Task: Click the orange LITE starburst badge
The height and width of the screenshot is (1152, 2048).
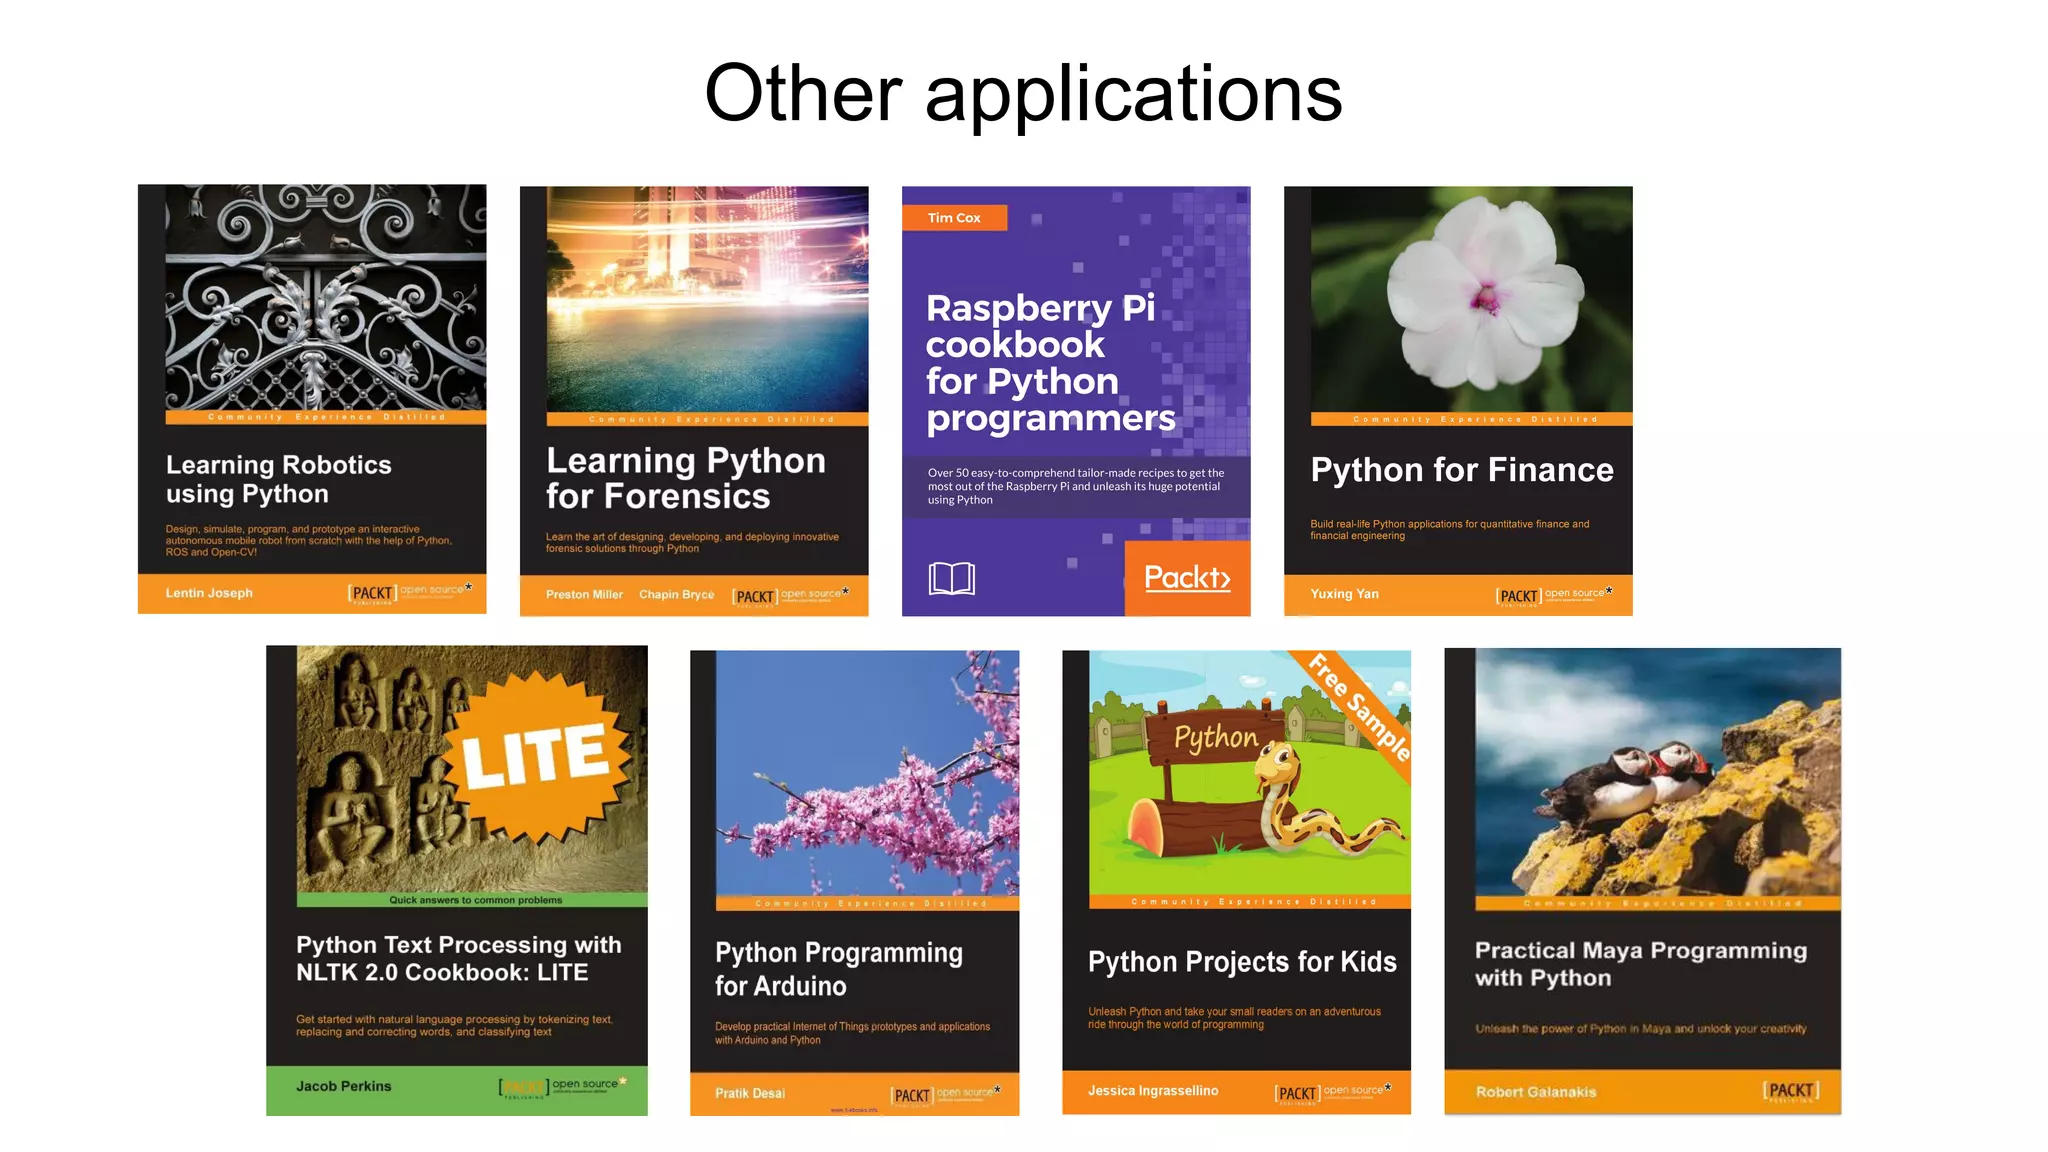Action: click(x=538, y=754)
